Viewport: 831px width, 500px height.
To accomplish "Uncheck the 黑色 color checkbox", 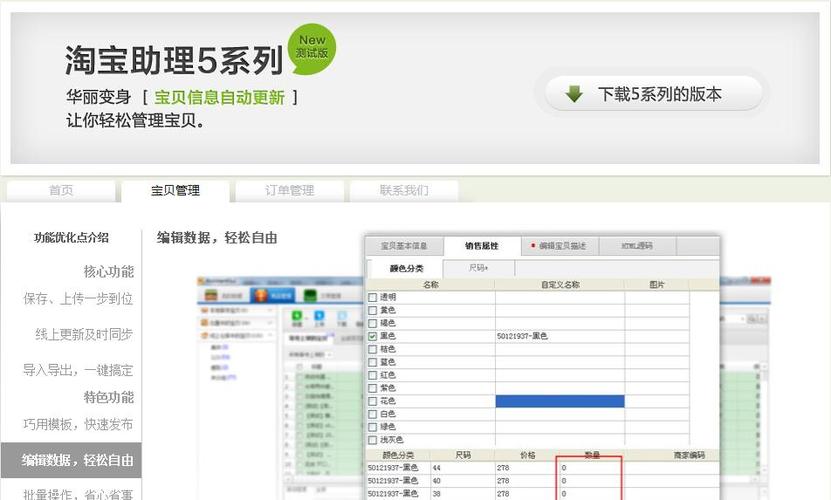I will pos(373,336).
